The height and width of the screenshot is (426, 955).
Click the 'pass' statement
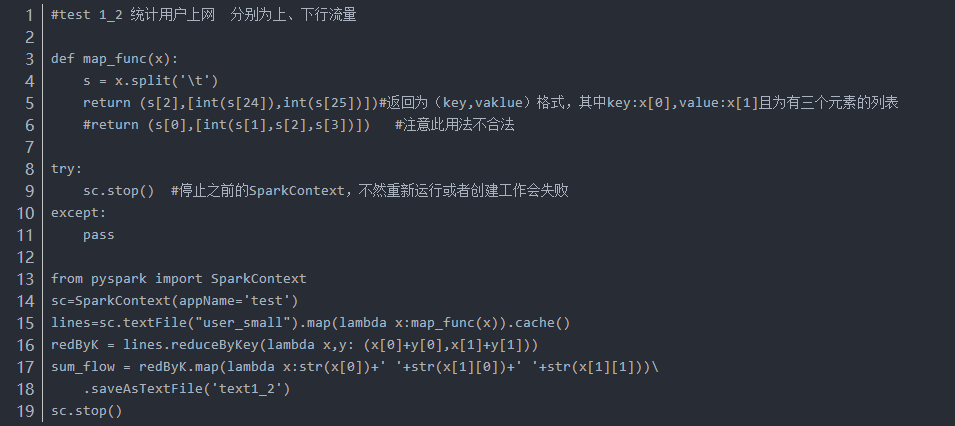click(99, 234)
